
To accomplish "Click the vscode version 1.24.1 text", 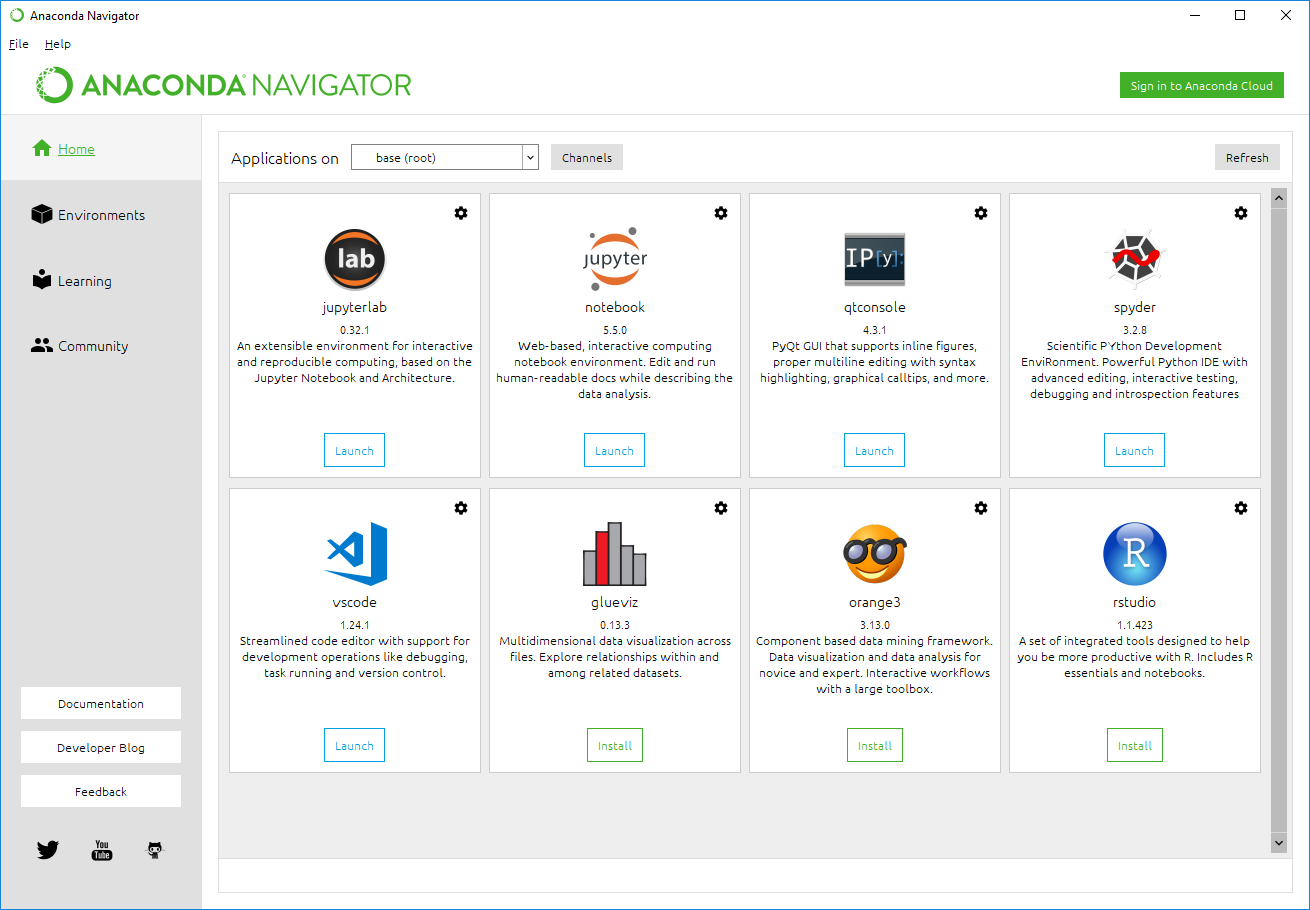I will [x=355, y=624].
